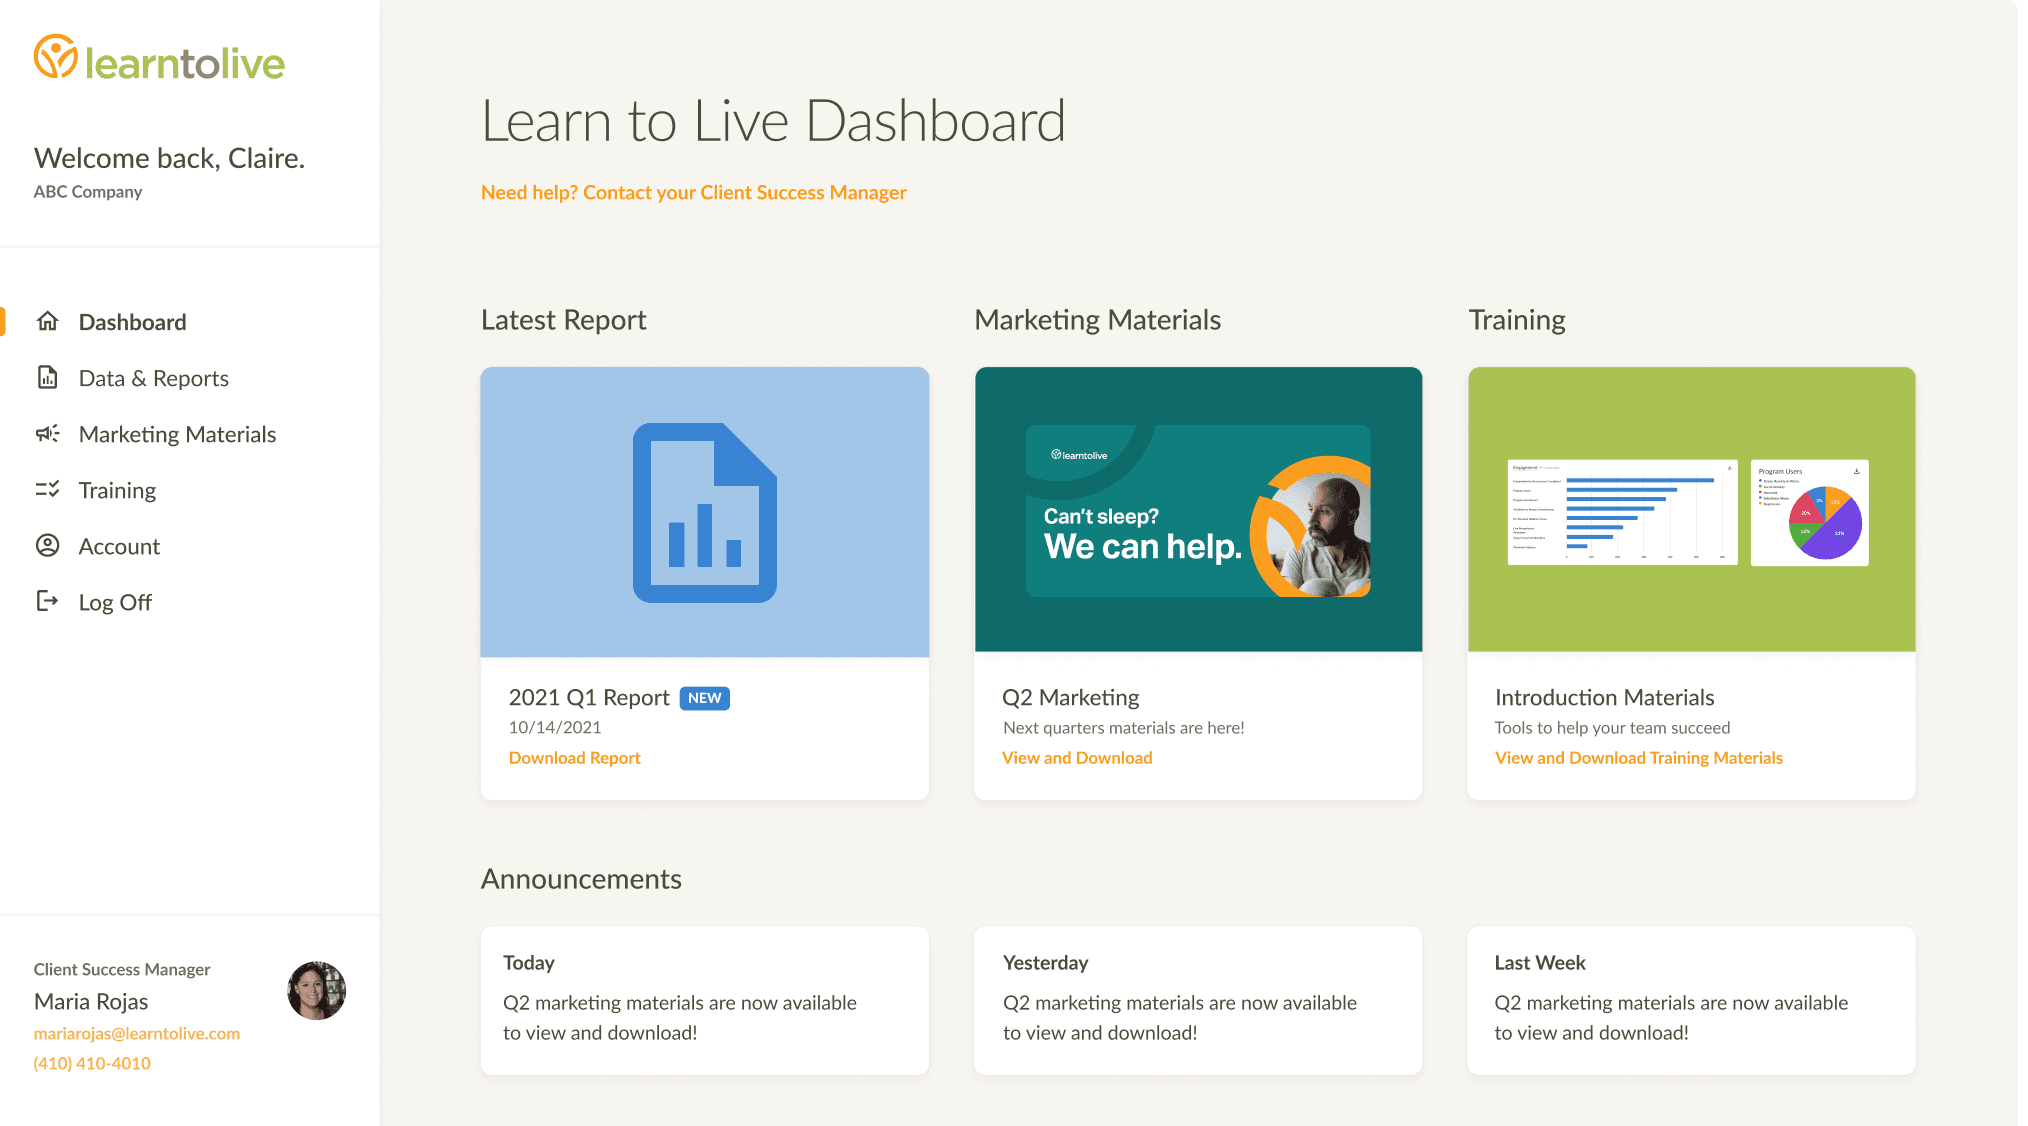Image resolution: width=2028 pixels, height=1126 pixels.
Task: Click the (410) 410-4010 phone number
Action: pyautogui.click(x=92, y=1063)
